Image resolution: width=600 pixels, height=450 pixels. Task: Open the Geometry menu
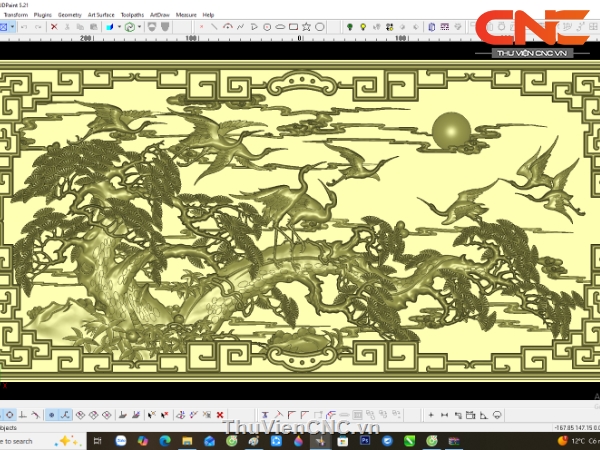click(x=70, y=15)
